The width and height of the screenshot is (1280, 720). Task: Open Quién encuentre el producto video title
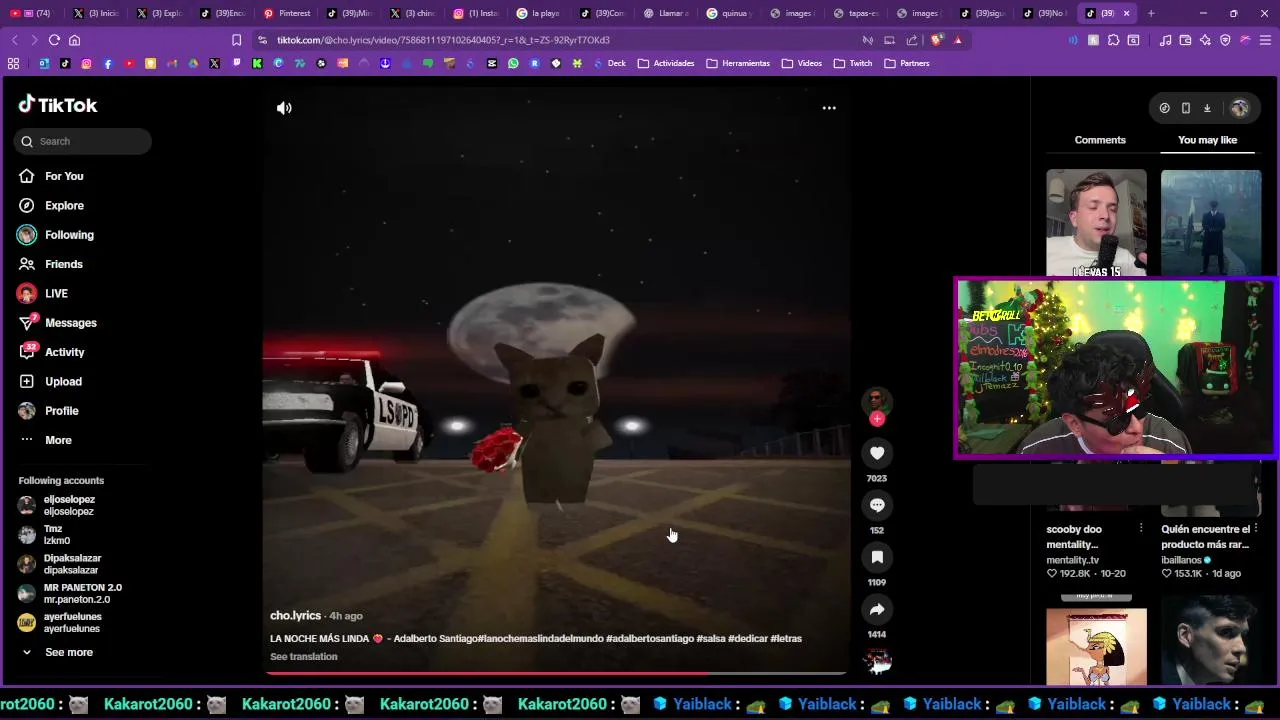[1206, 537]
